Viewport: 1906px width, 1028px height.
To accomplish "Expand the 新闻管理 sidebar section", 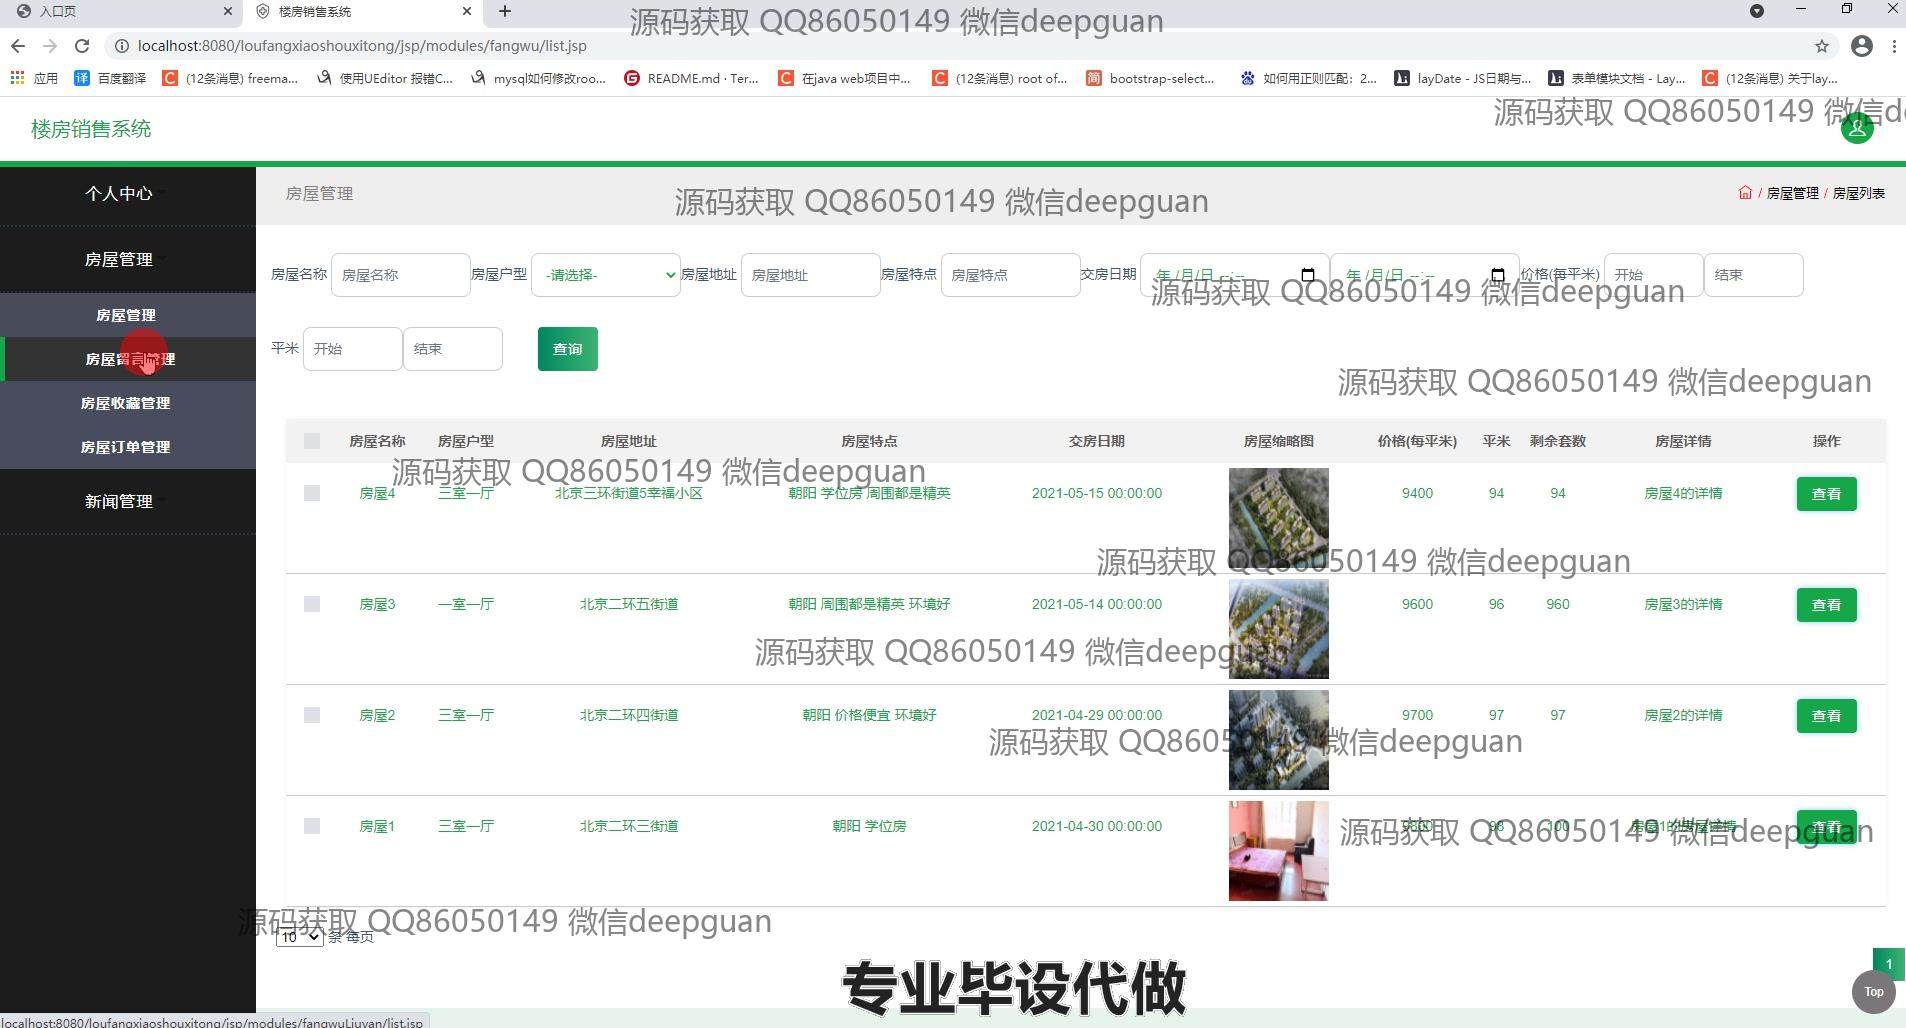I will (x=119, y=501).
